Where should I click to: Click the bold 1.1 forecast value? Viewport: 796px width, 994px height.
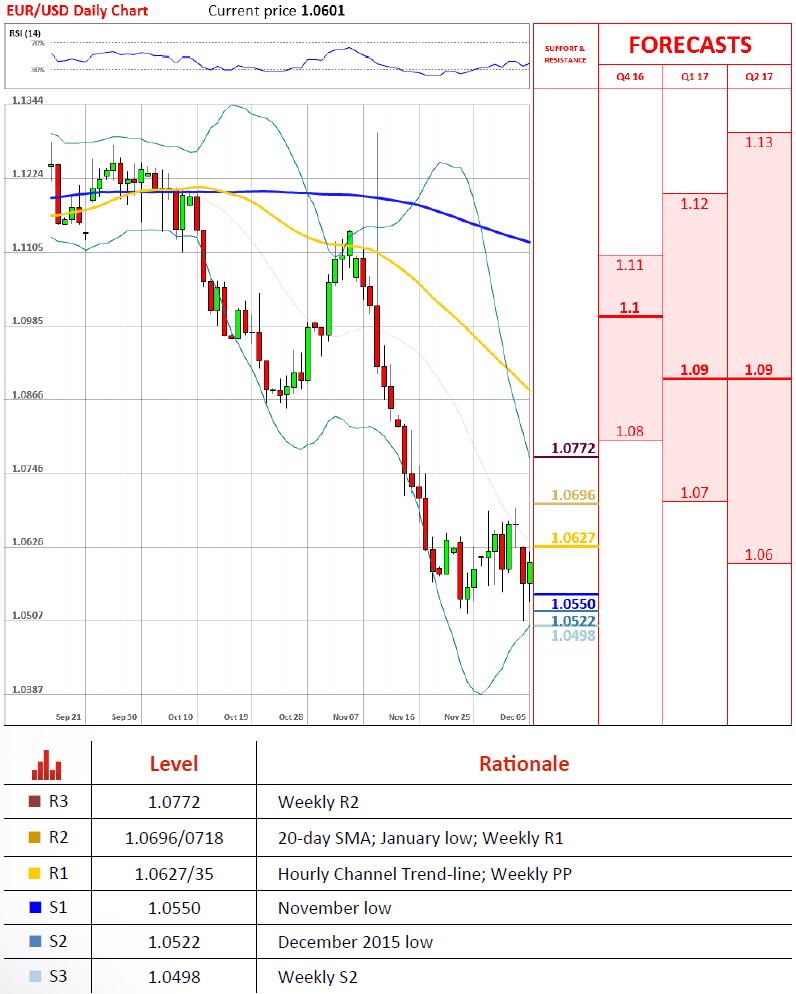point(629,307)
